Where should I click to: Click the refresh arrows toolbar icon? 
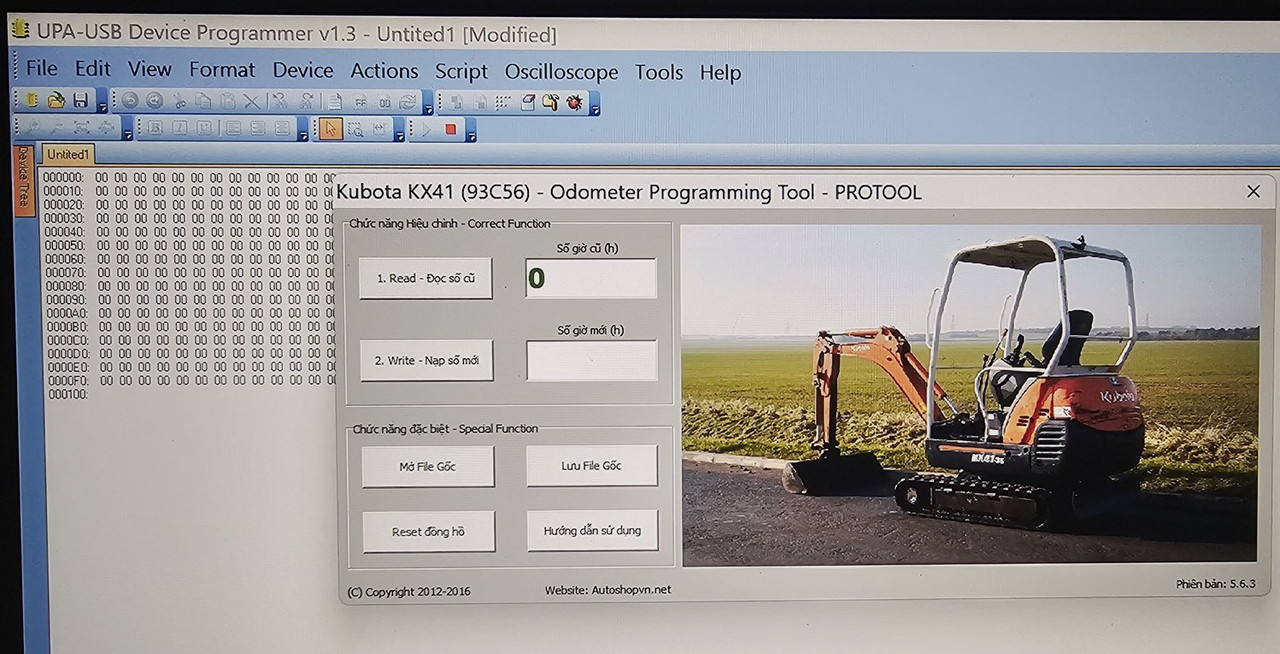click(408, 102)
